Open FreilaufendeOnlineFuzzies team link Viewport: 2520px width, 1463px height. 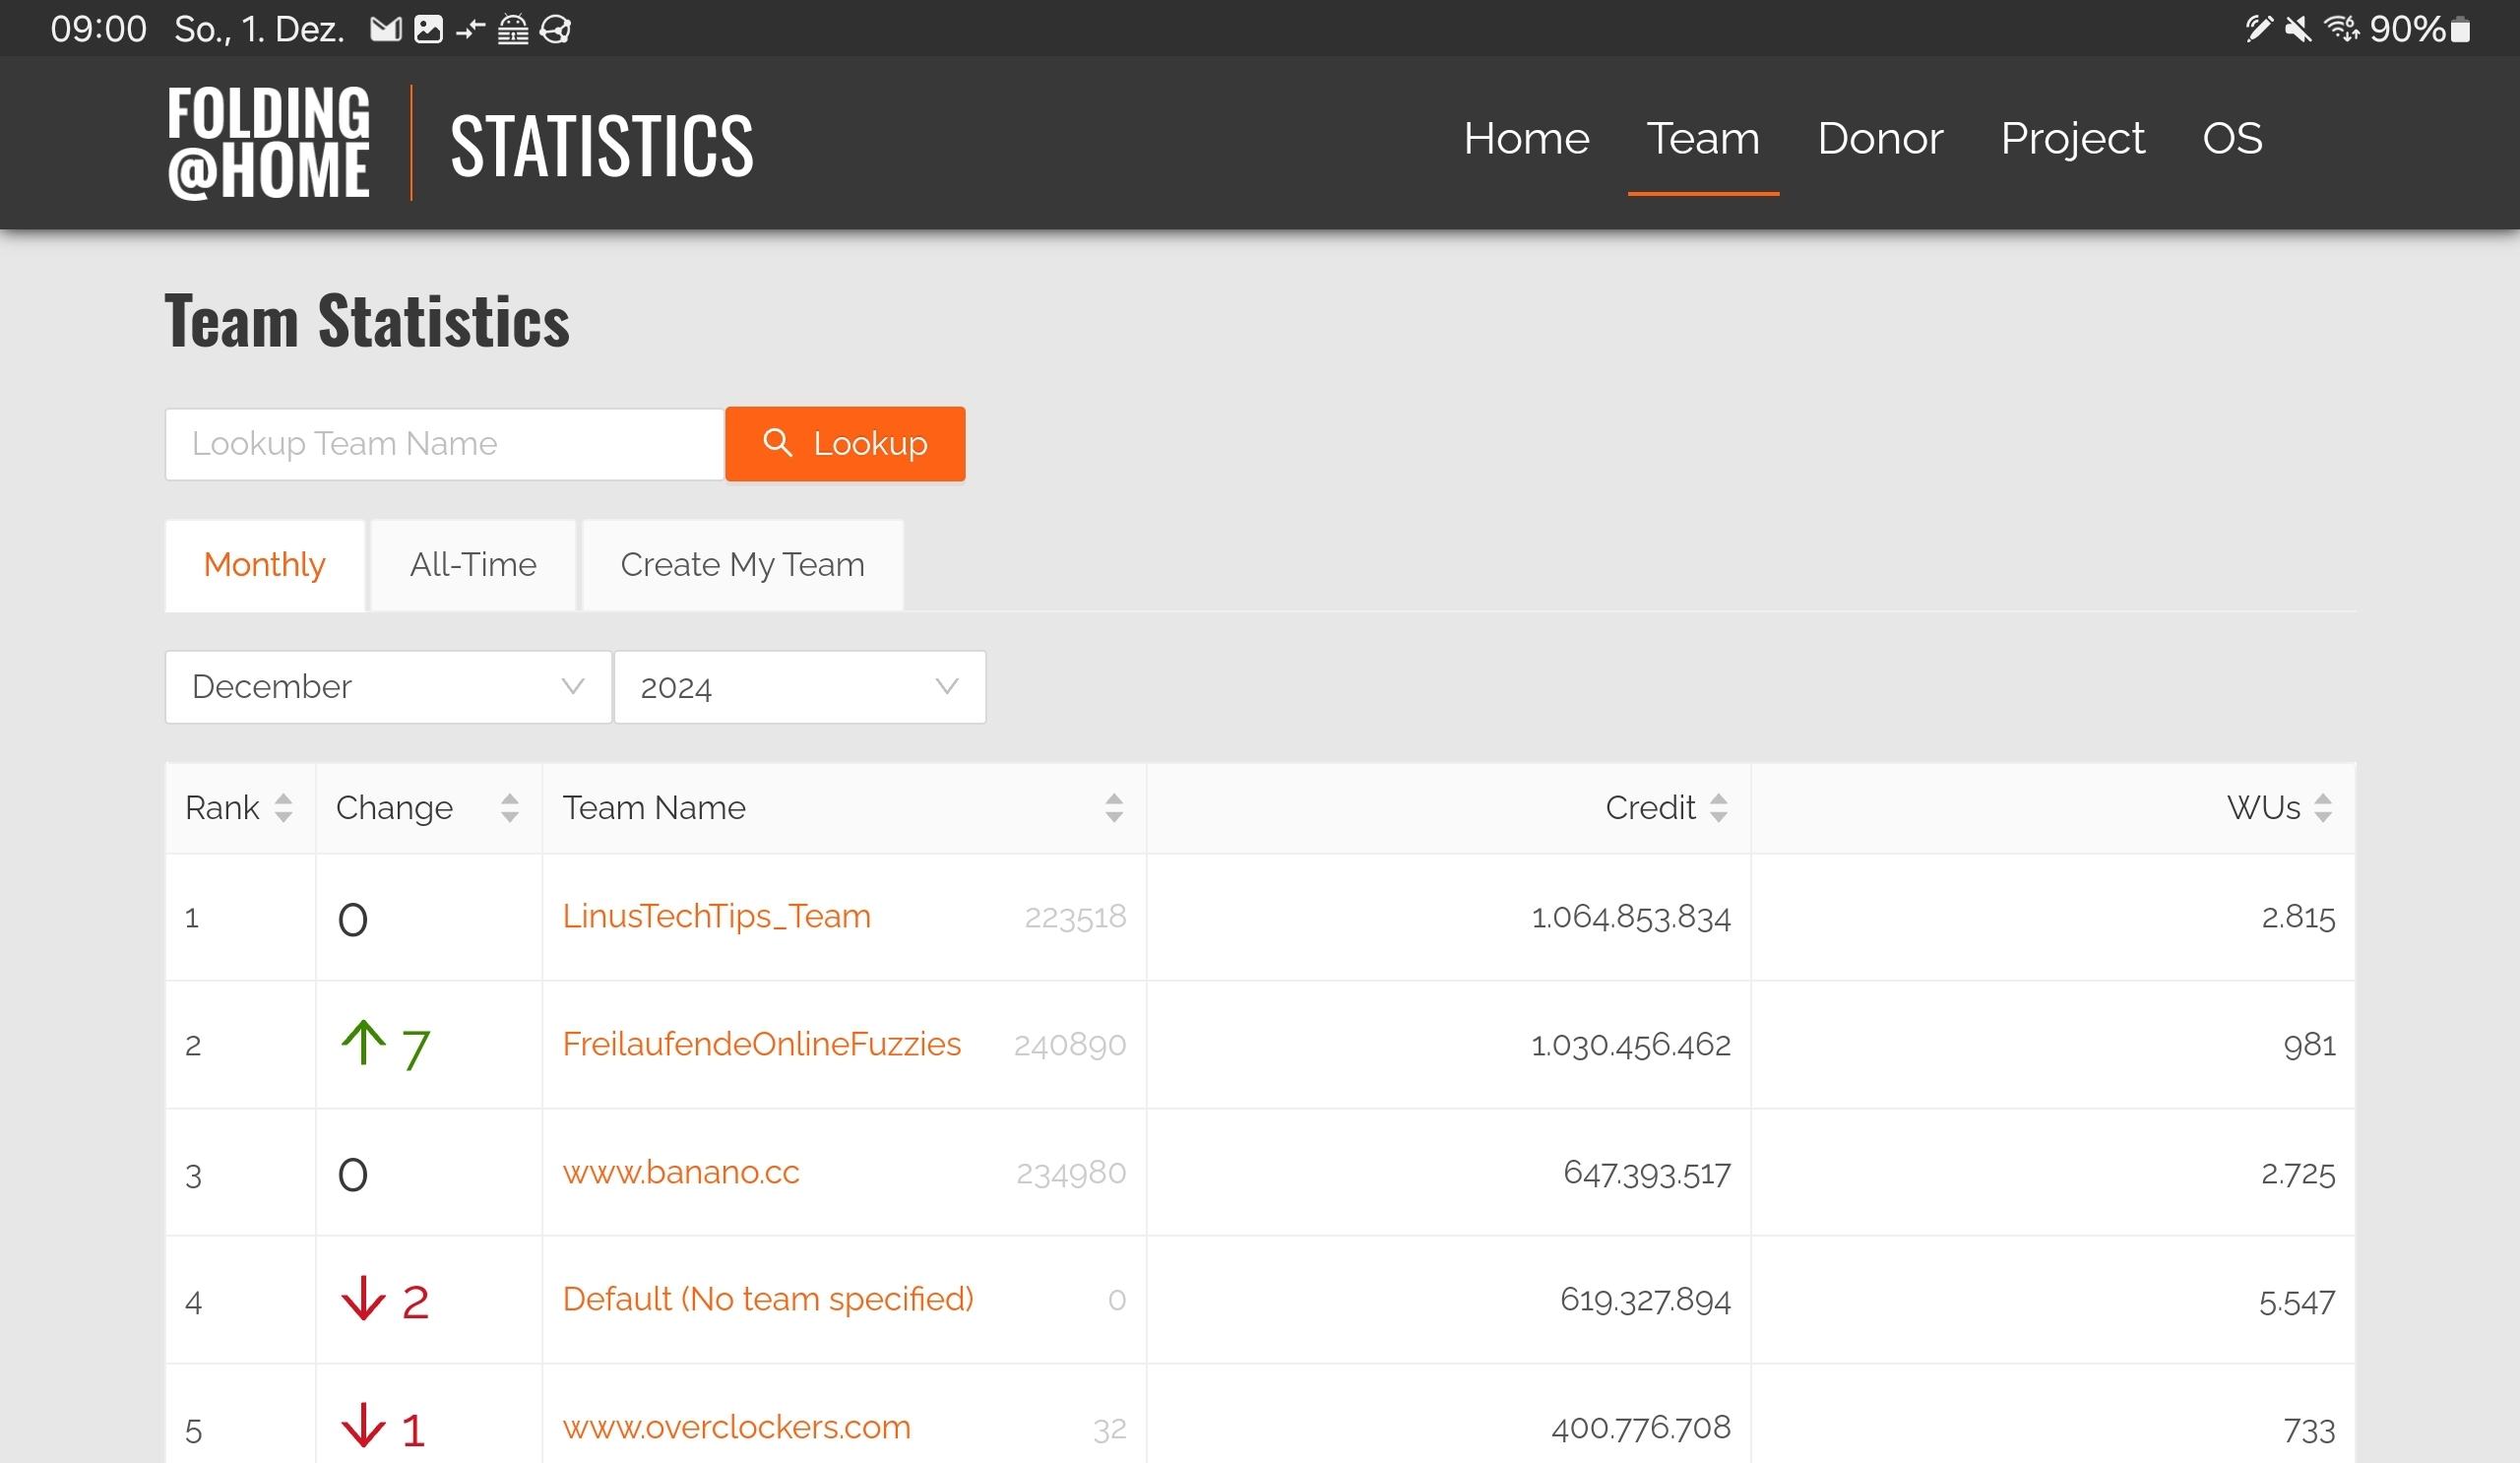click(761, 1044)
